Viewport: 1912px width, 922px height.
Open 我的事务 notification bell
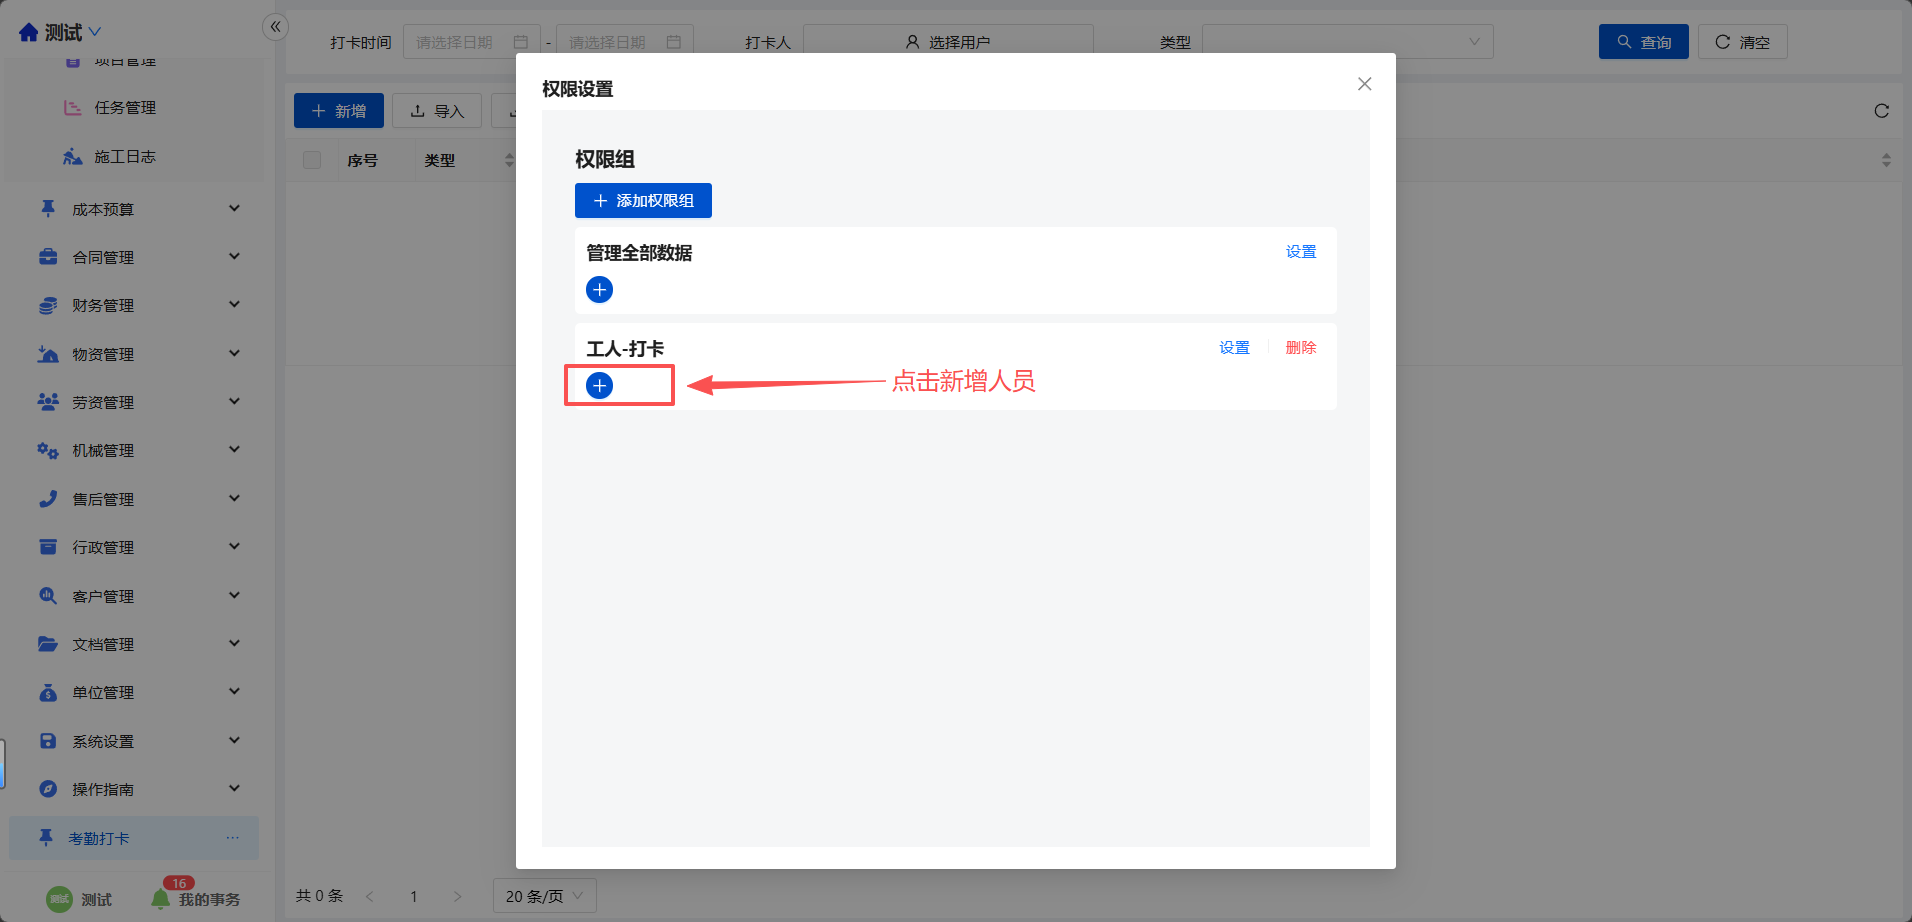point(161,899)
